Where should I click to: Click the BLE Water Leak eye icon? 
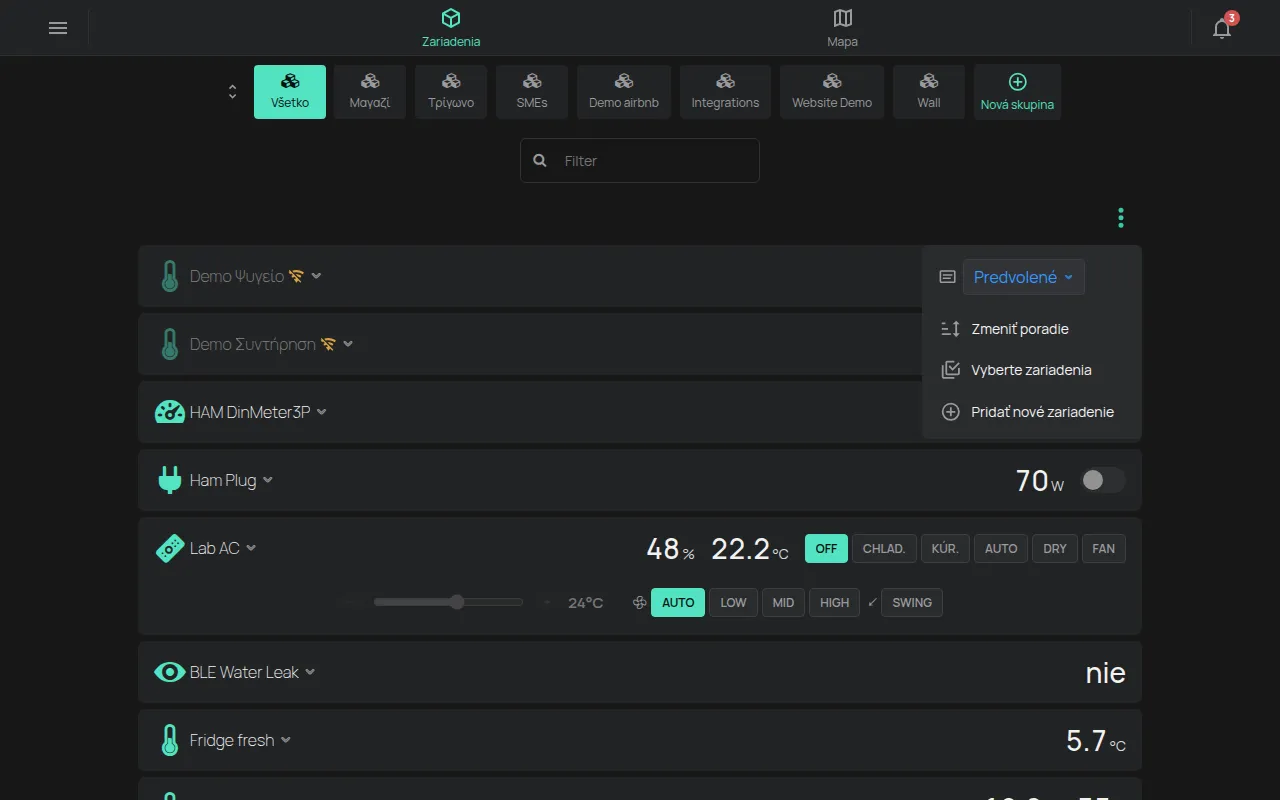(x=170, y=672)
